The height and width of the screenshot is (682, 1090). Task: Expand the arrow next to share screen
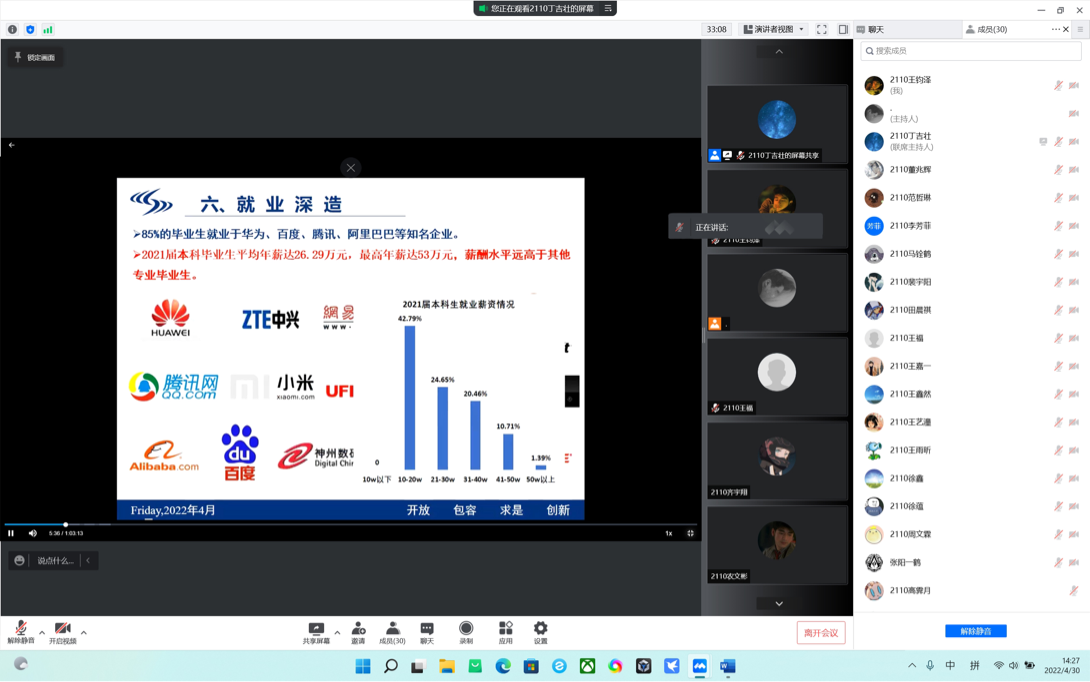(x=337, y=632)
